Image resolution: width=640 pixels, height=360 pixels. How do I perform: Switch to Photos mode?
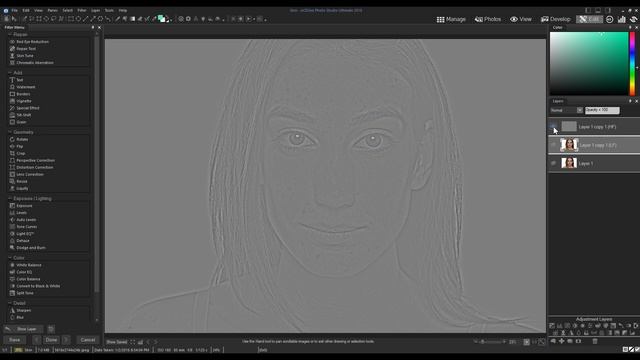point(488,19)
